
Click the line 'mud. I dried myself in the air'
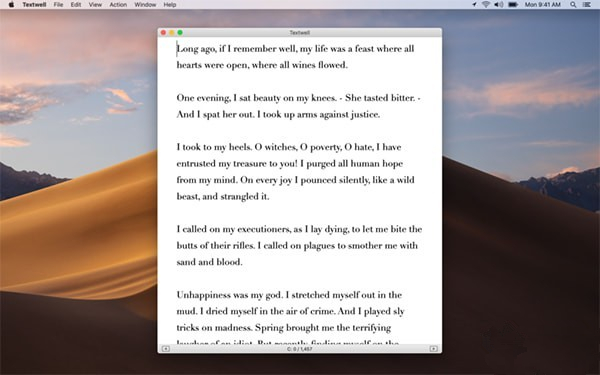[290, 311]
